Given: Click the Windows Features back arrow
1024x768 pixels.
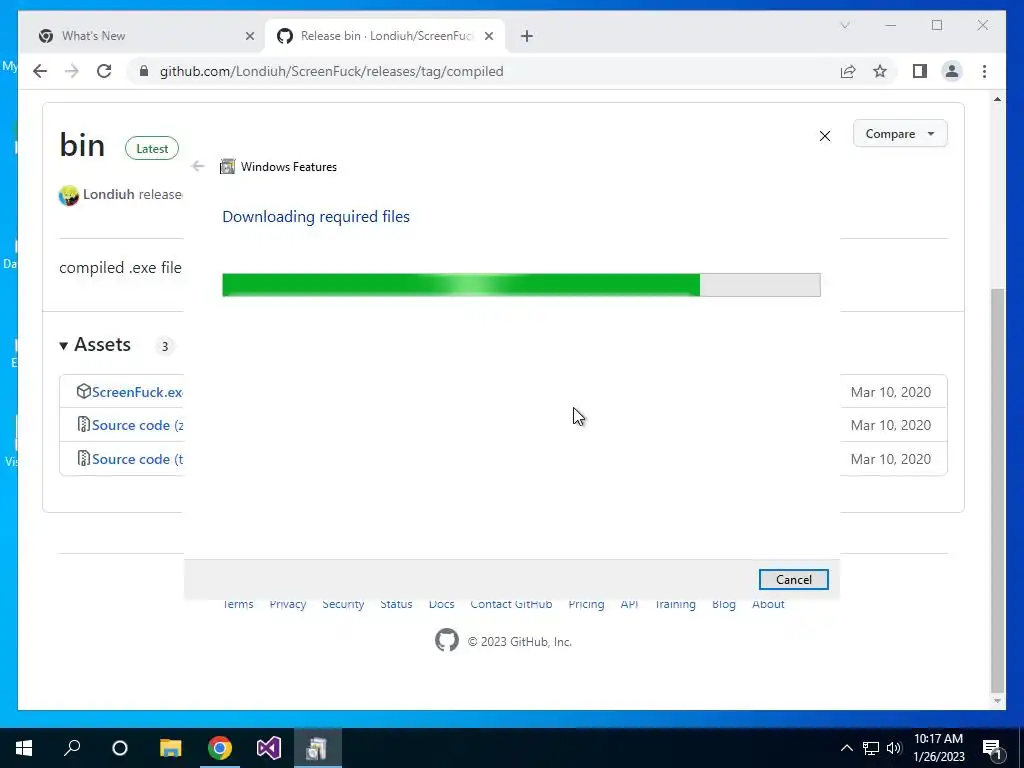Looking at the screenshot, I should coord(198,167).
